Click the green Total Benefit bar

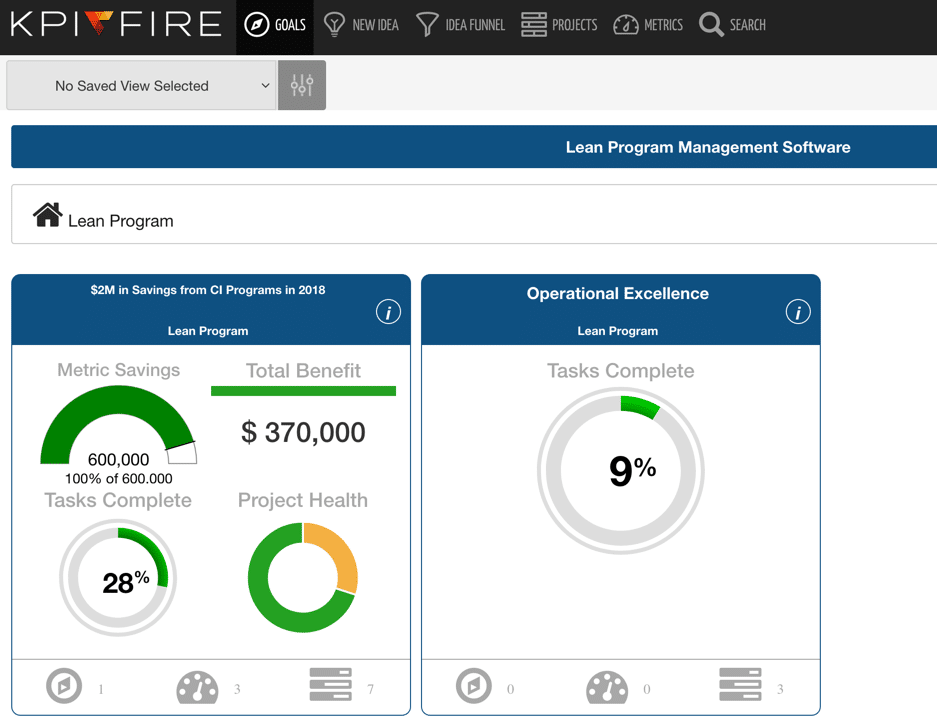(304, 391)
